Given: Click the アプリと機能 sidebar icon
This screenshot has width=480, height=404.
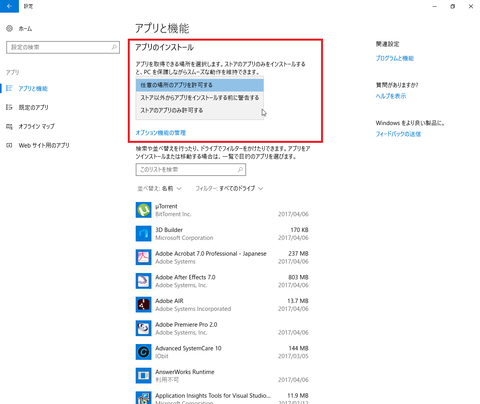Looking at the screenshot, I should (9, 88).
